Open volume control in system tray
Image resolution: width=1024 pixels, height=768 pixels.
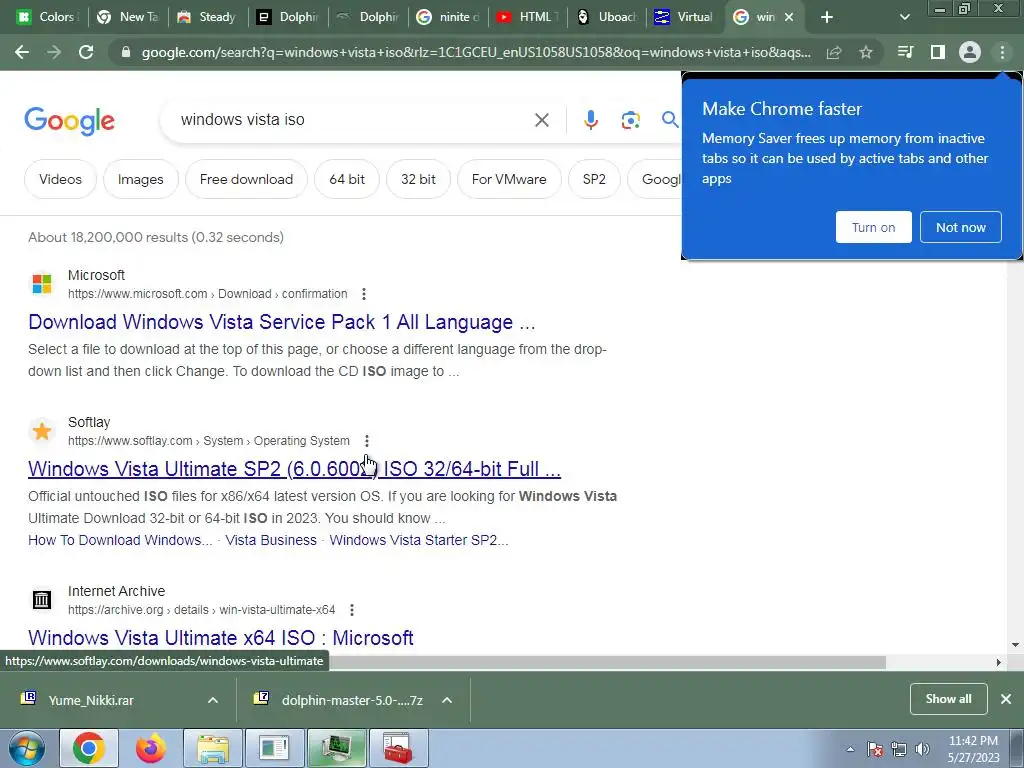click(x=923, y=749)
